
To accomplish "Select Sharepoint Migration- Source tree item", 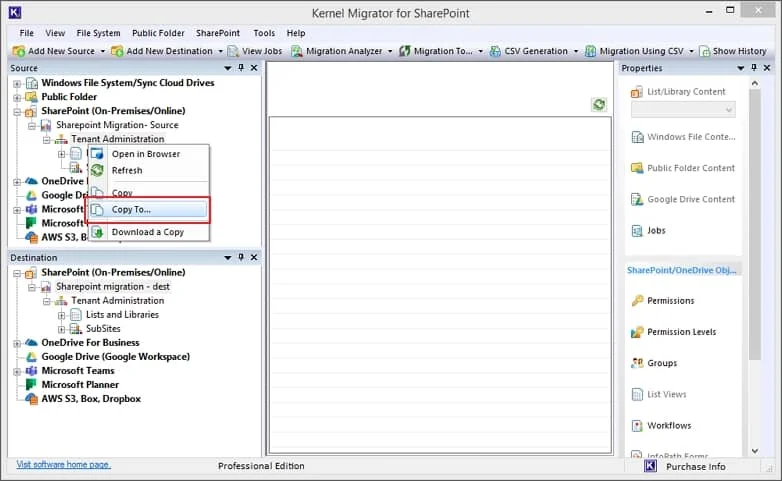I will [x=117, y=125].
